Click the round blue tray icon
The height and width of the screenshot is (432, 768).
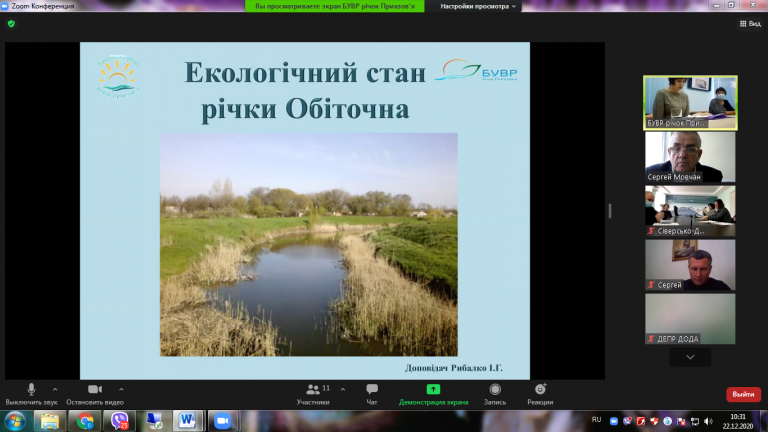(x=668, y=421)
